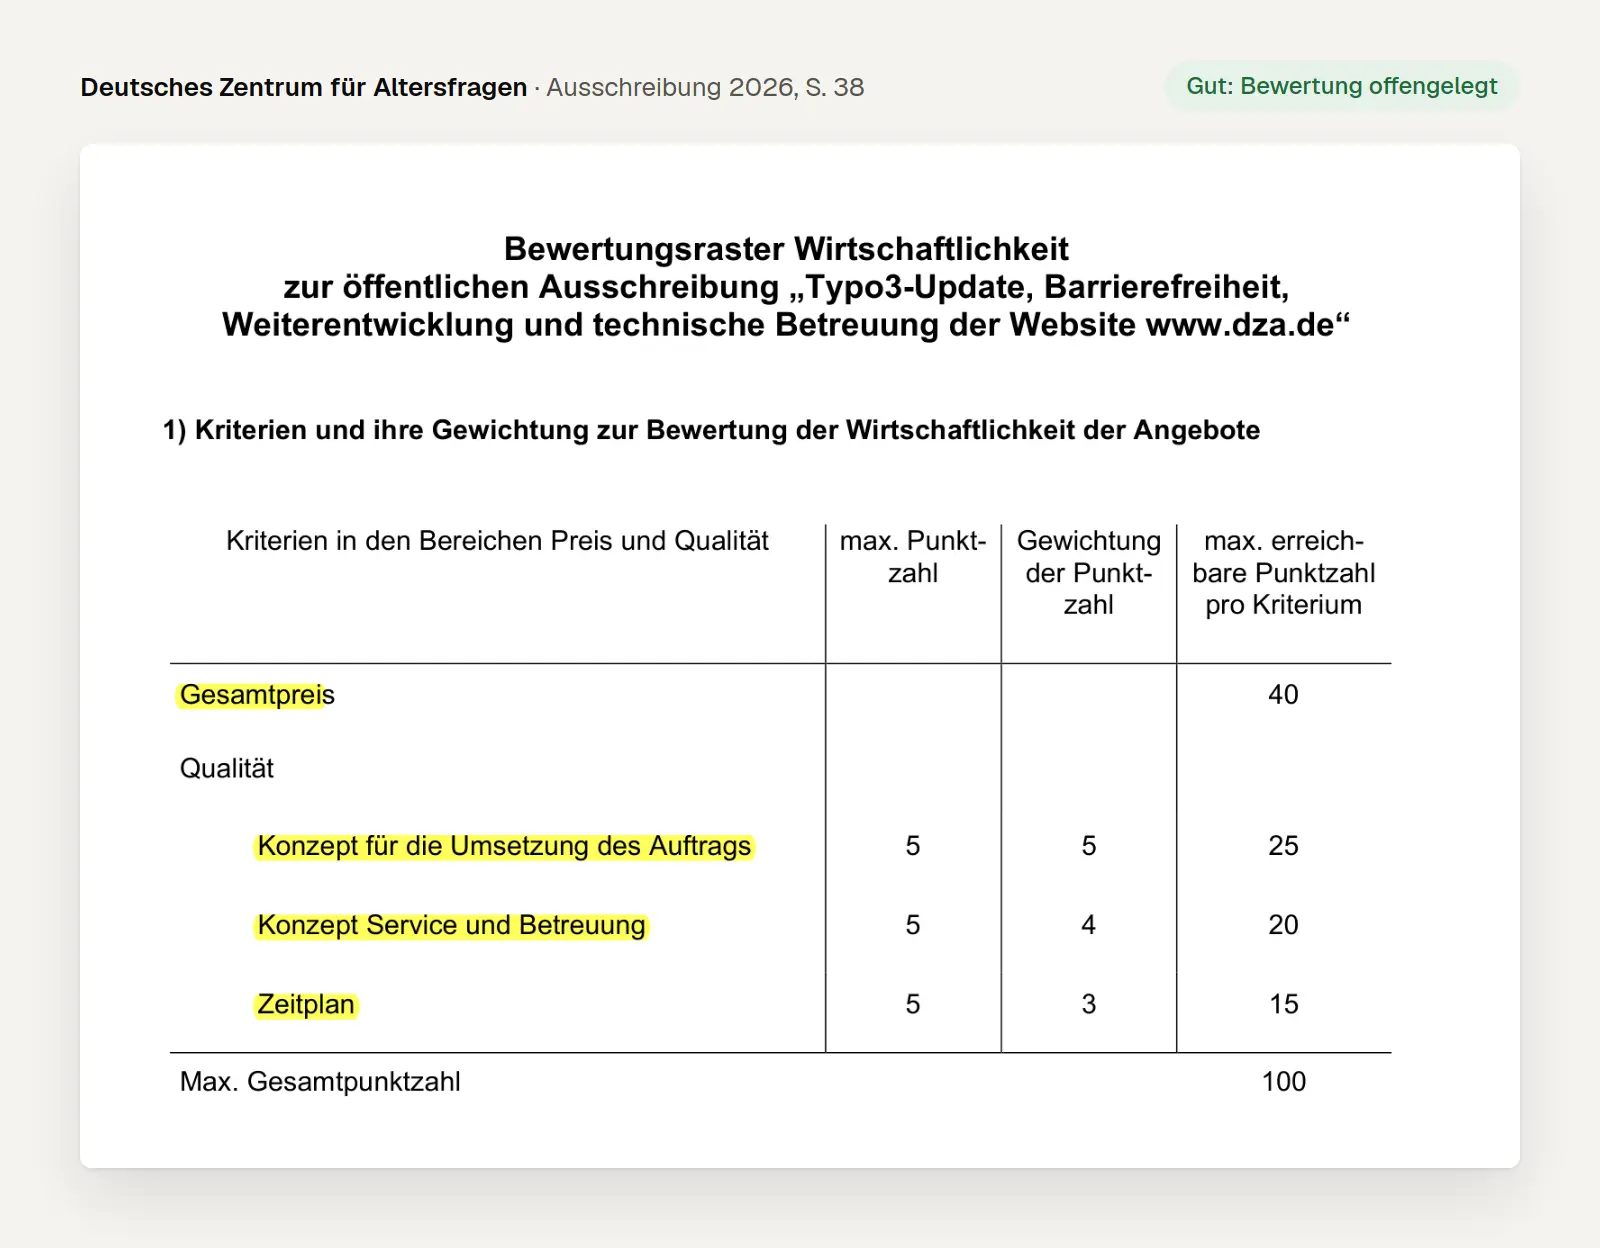The image size is (1600, 1248).
Task: Click the 'Gewichtung der Punktzahl' column header
Action: 1089,573
